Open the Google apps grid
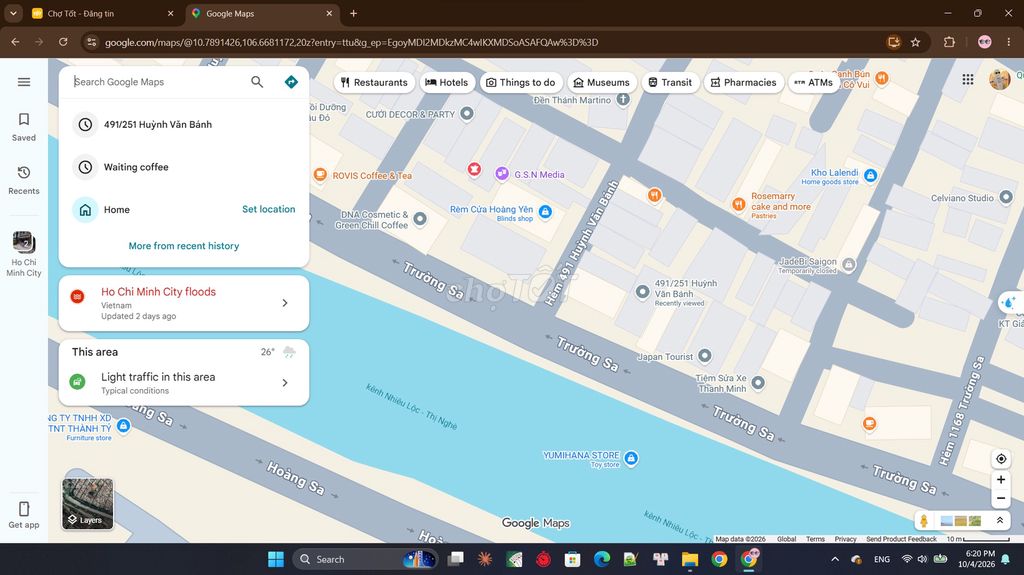Image resolution: width=1024 pixels, height=575 pixels. click(x=968, y=79)
